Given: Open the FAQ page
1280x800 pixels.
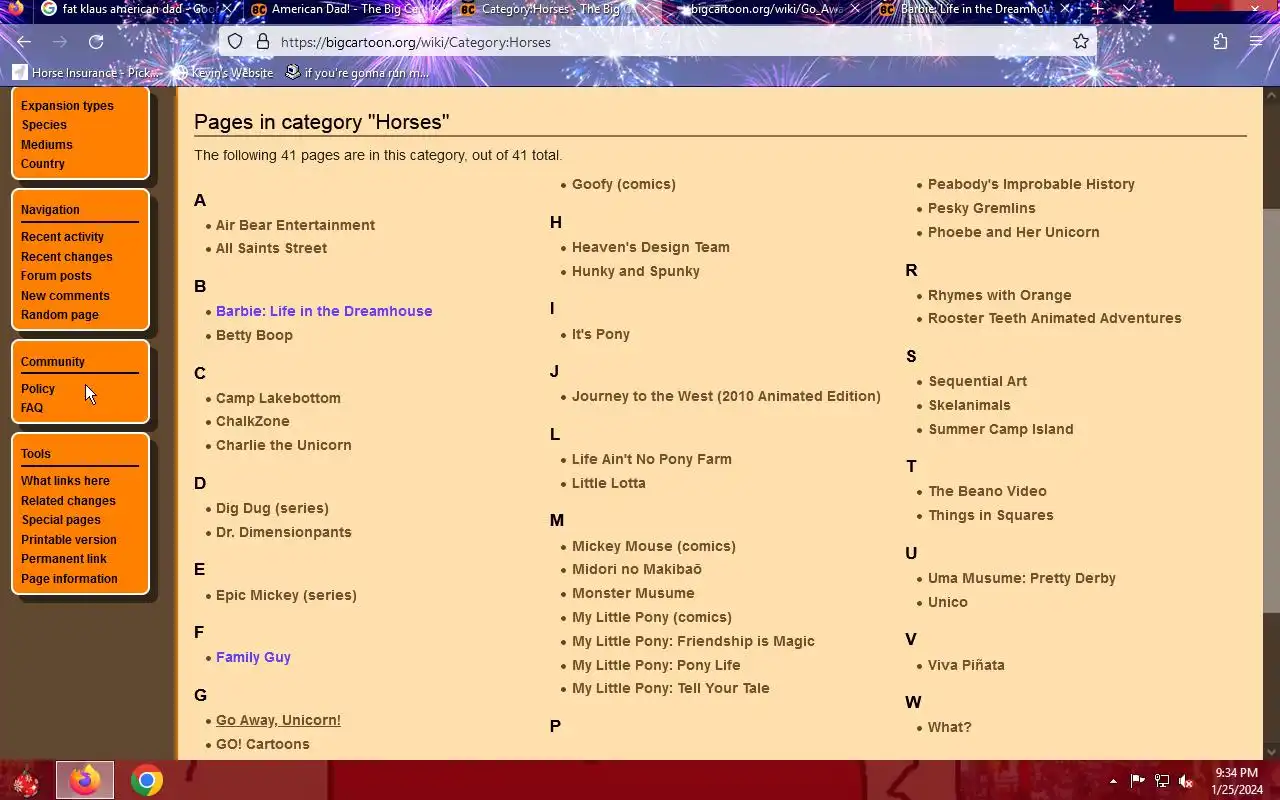Looking at the screenshot, I should [32, 408].
